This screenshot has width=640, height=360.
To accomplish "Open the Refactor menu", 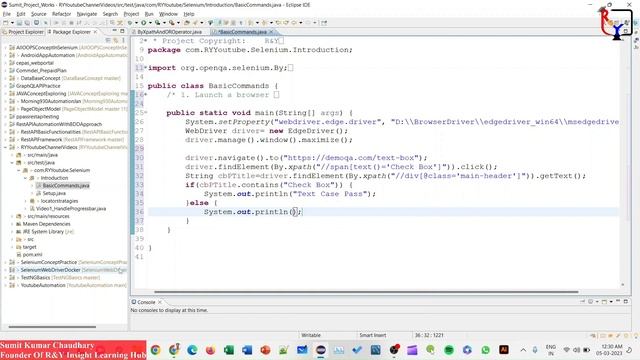I will pyautogui.click(x=62, y=14).
